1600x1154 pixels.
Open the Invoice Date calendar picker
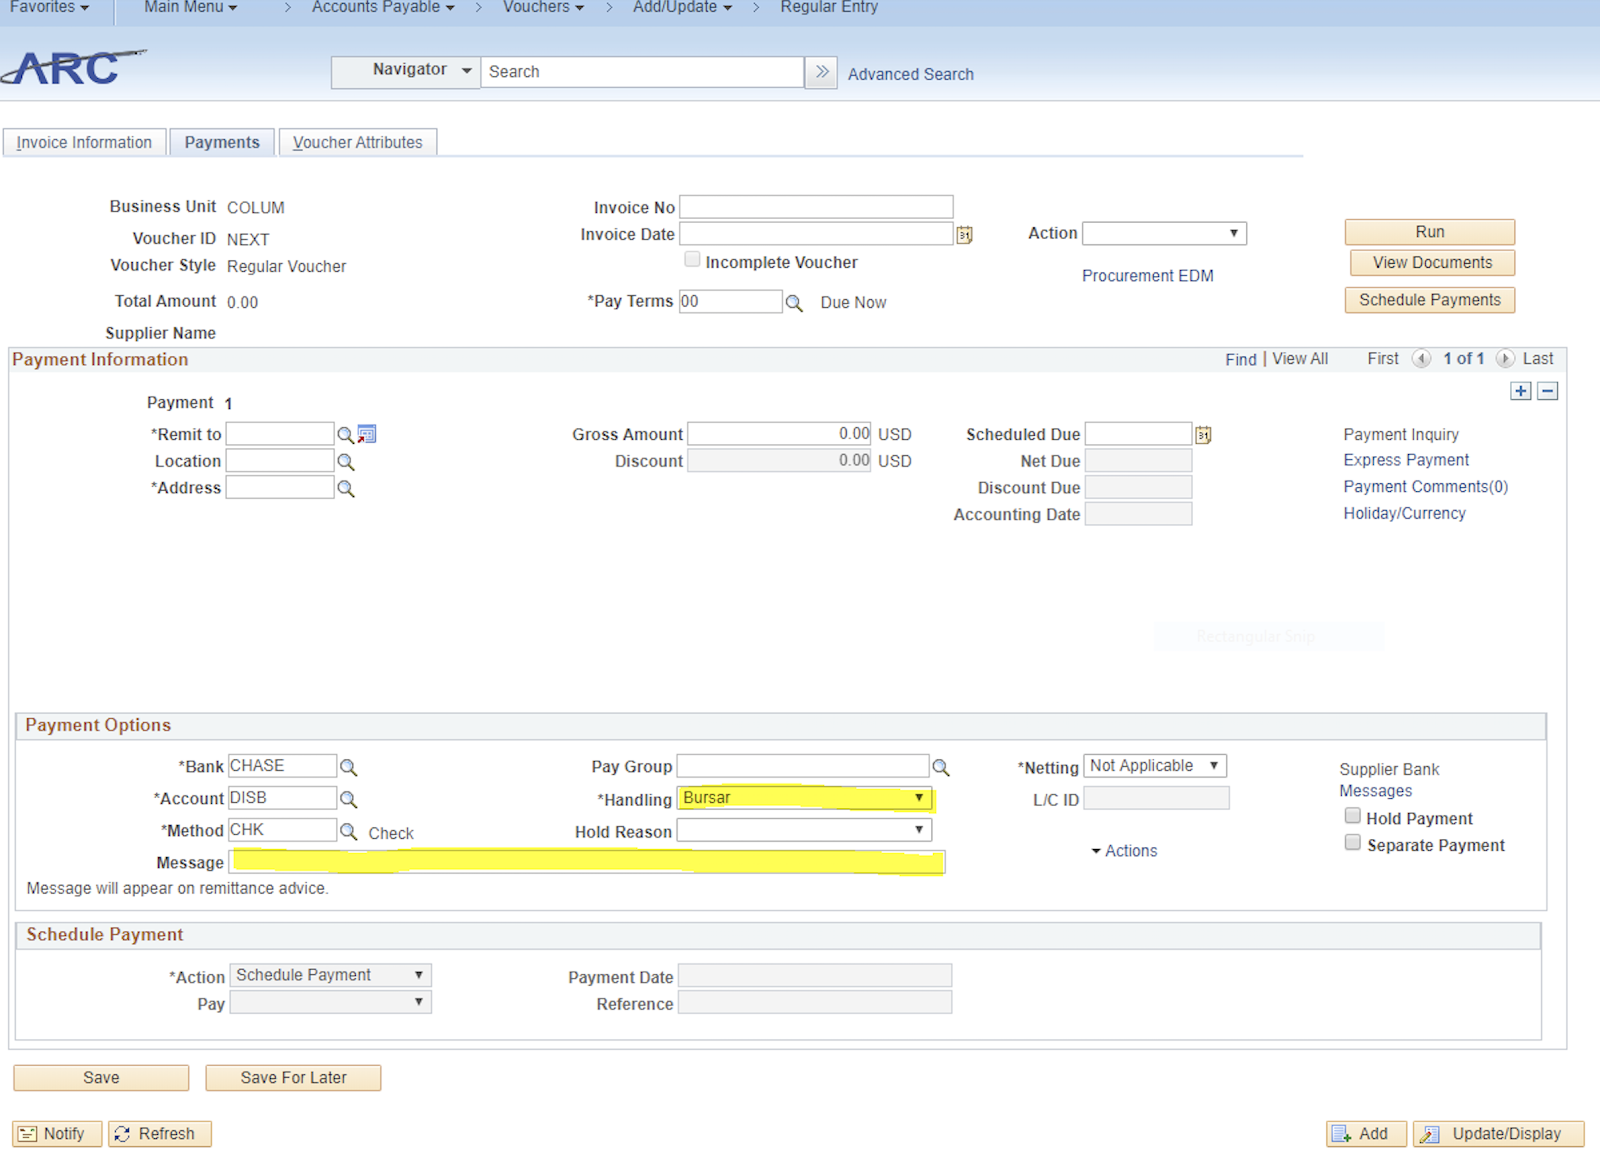(964, 235)
